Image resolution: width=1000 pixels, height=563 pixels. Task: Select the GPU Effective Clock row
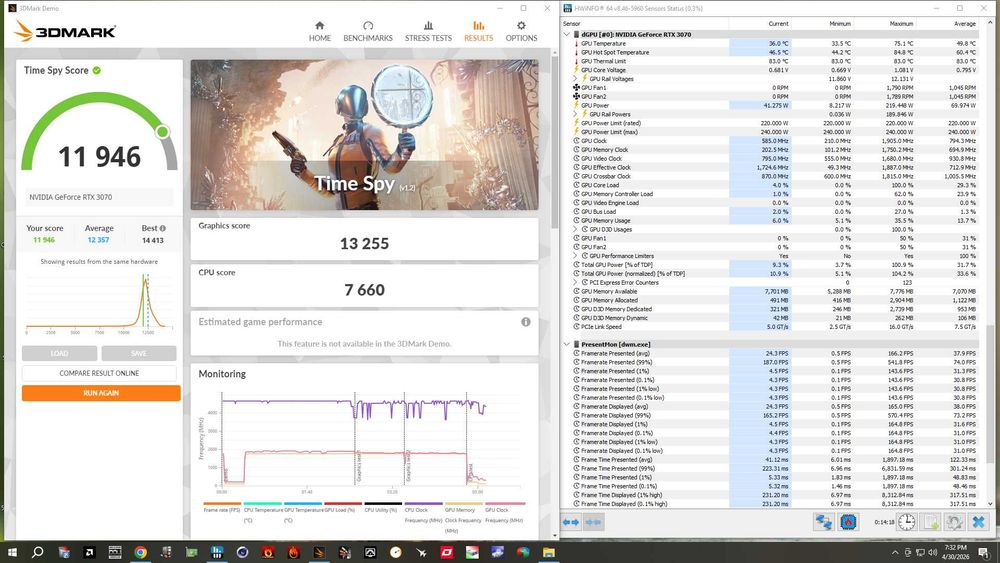click(774, 167)
